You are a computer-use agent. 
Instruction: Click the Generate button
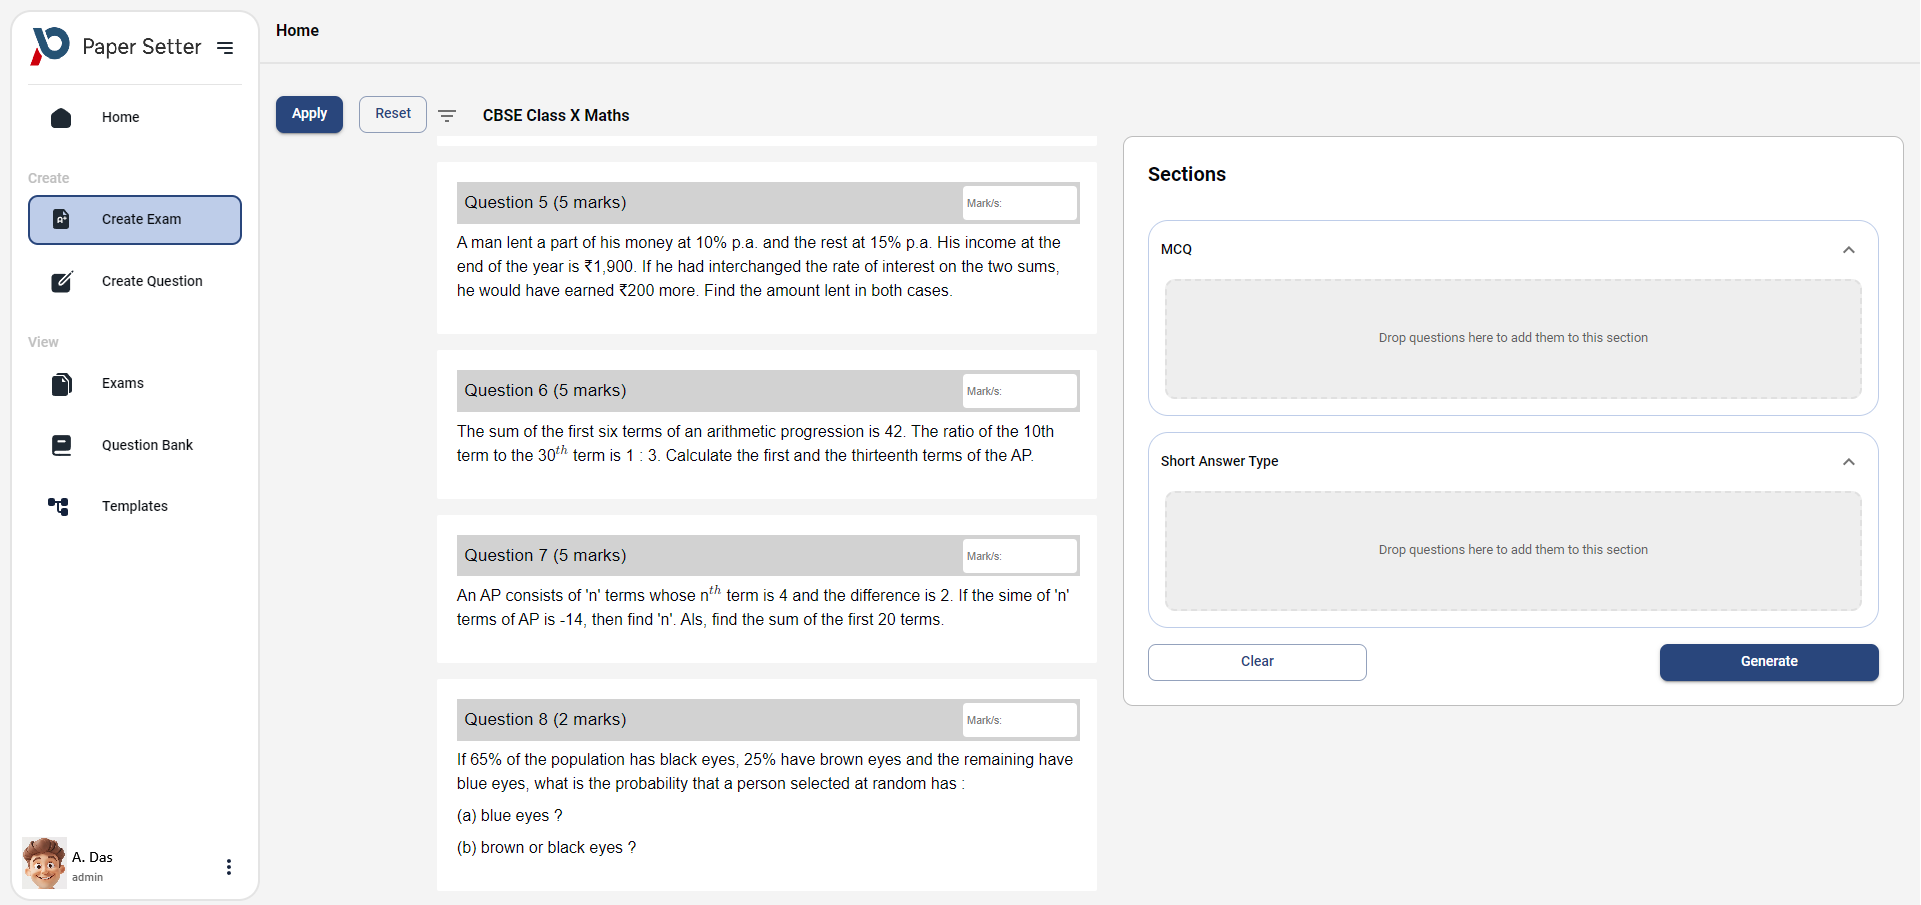(1768, 662)
